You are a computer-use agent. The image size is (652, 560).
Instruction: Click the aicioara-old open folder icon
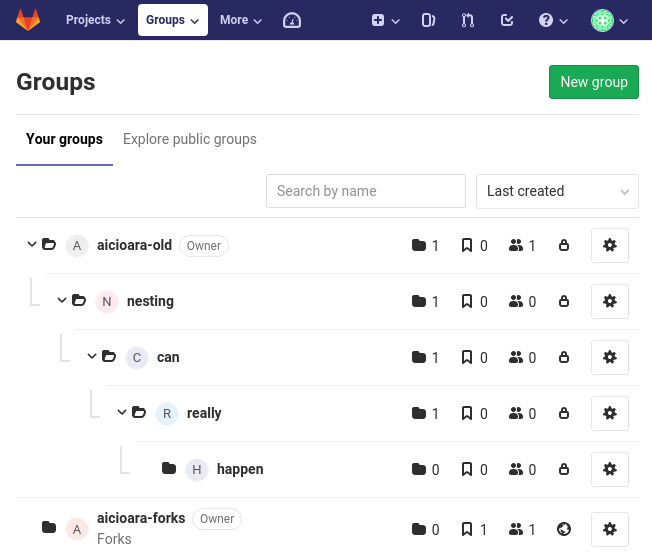point(49,244)
